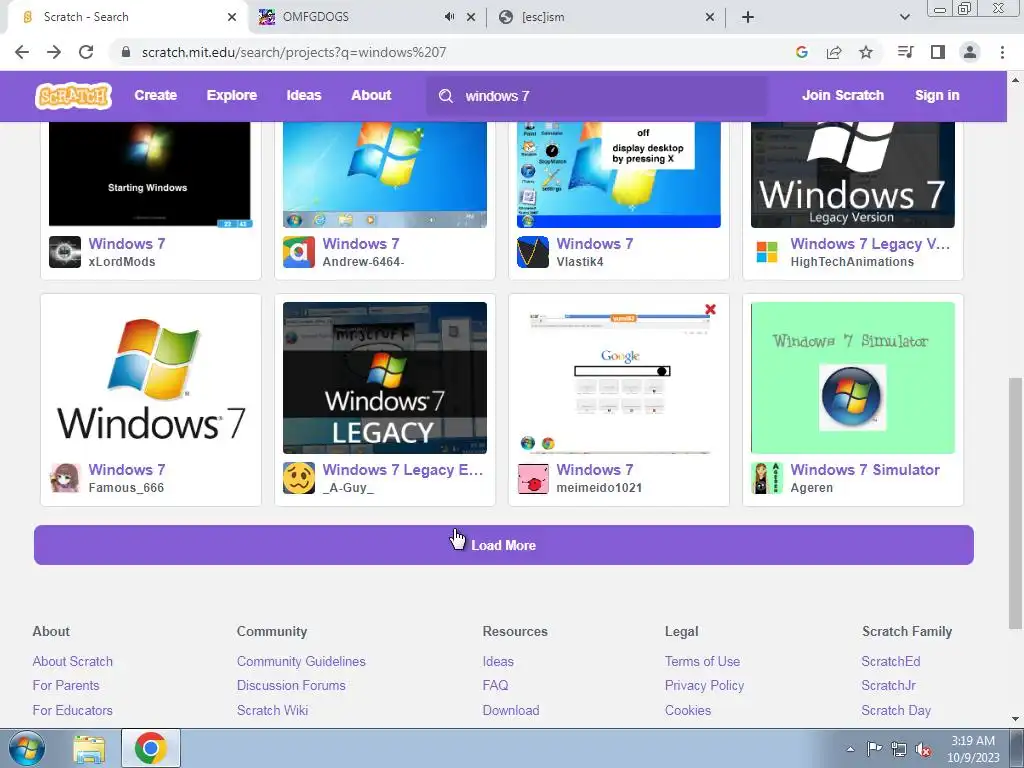Click Join Scratch
The height and width of the screenshot is (768, 1024).
point(842,95)
